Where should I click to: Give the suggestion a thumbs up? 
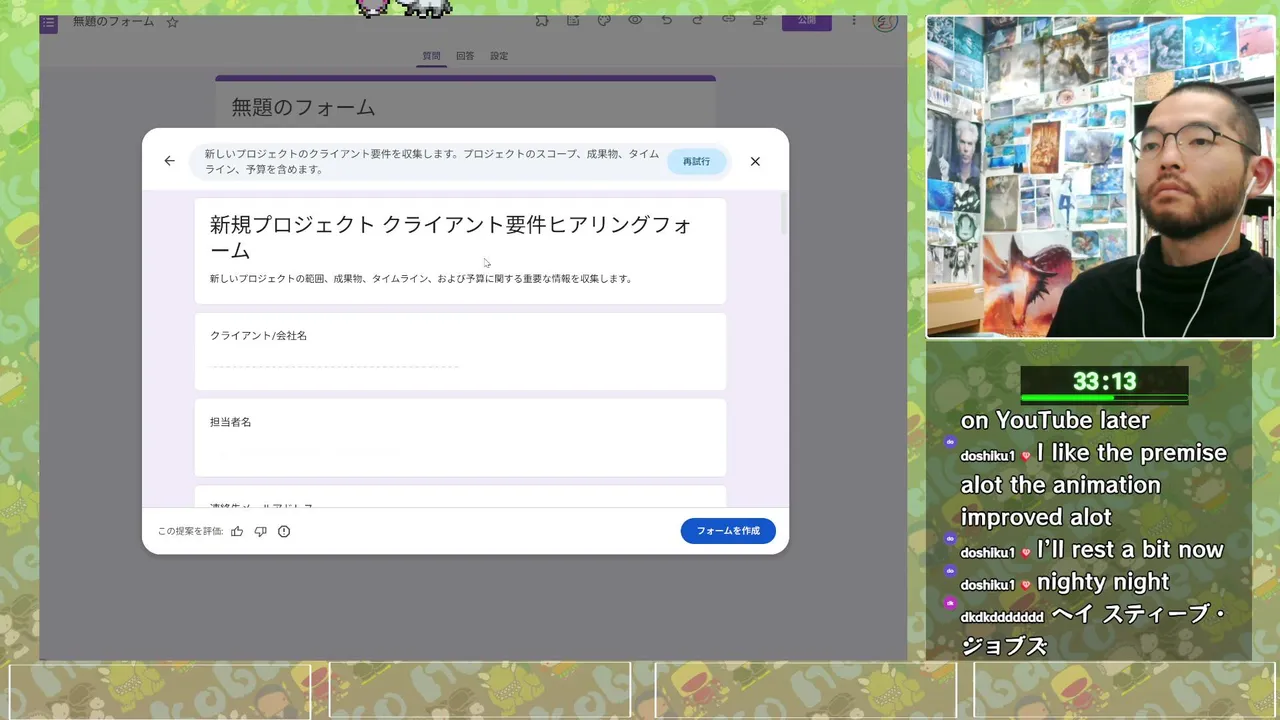point(237,531)
